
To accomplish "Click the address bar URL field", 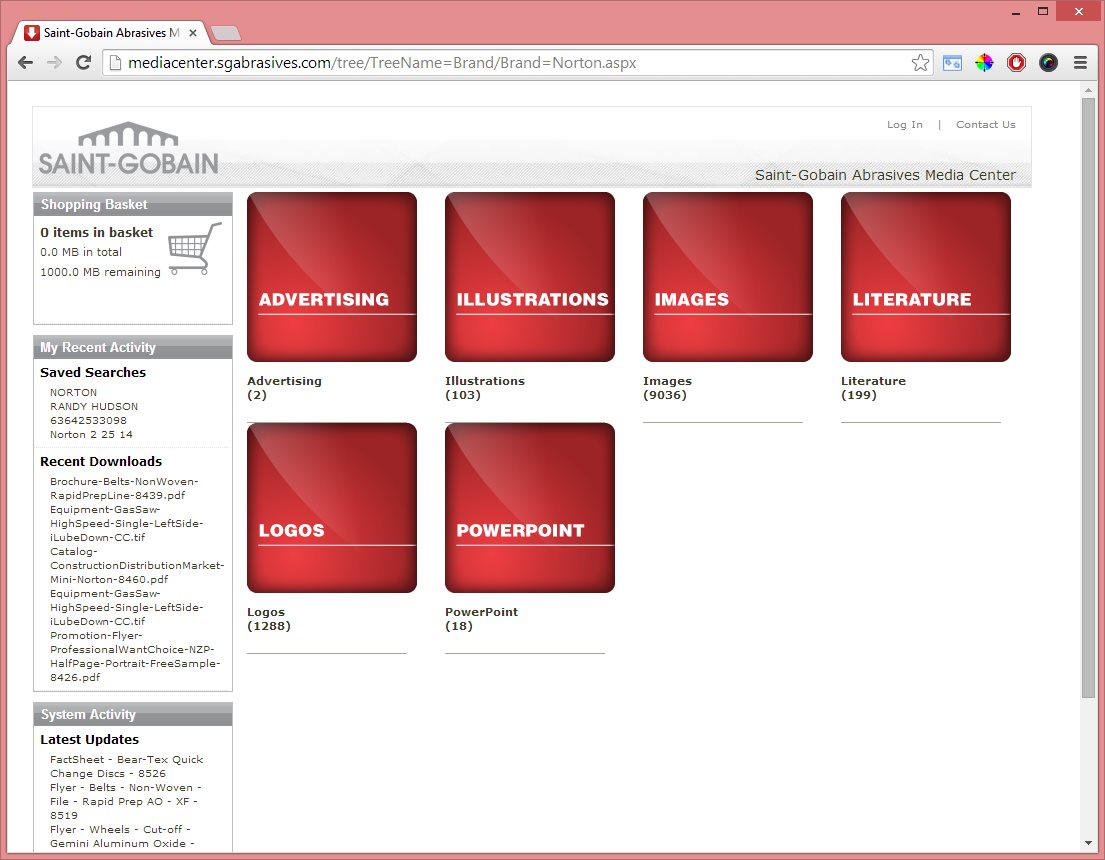I will [517, 63].
